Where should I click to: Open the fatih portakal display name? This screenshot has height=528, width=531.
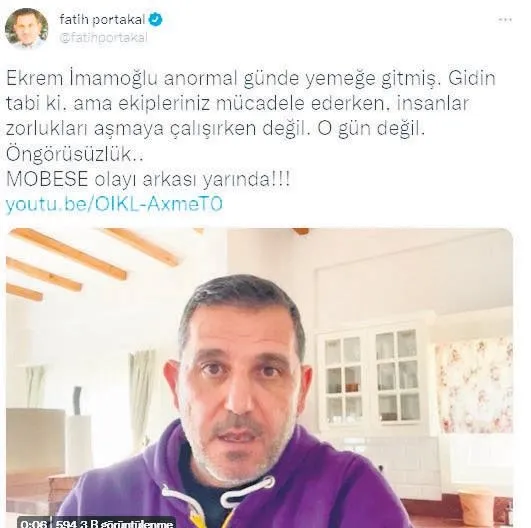click(x=102, y=19)
